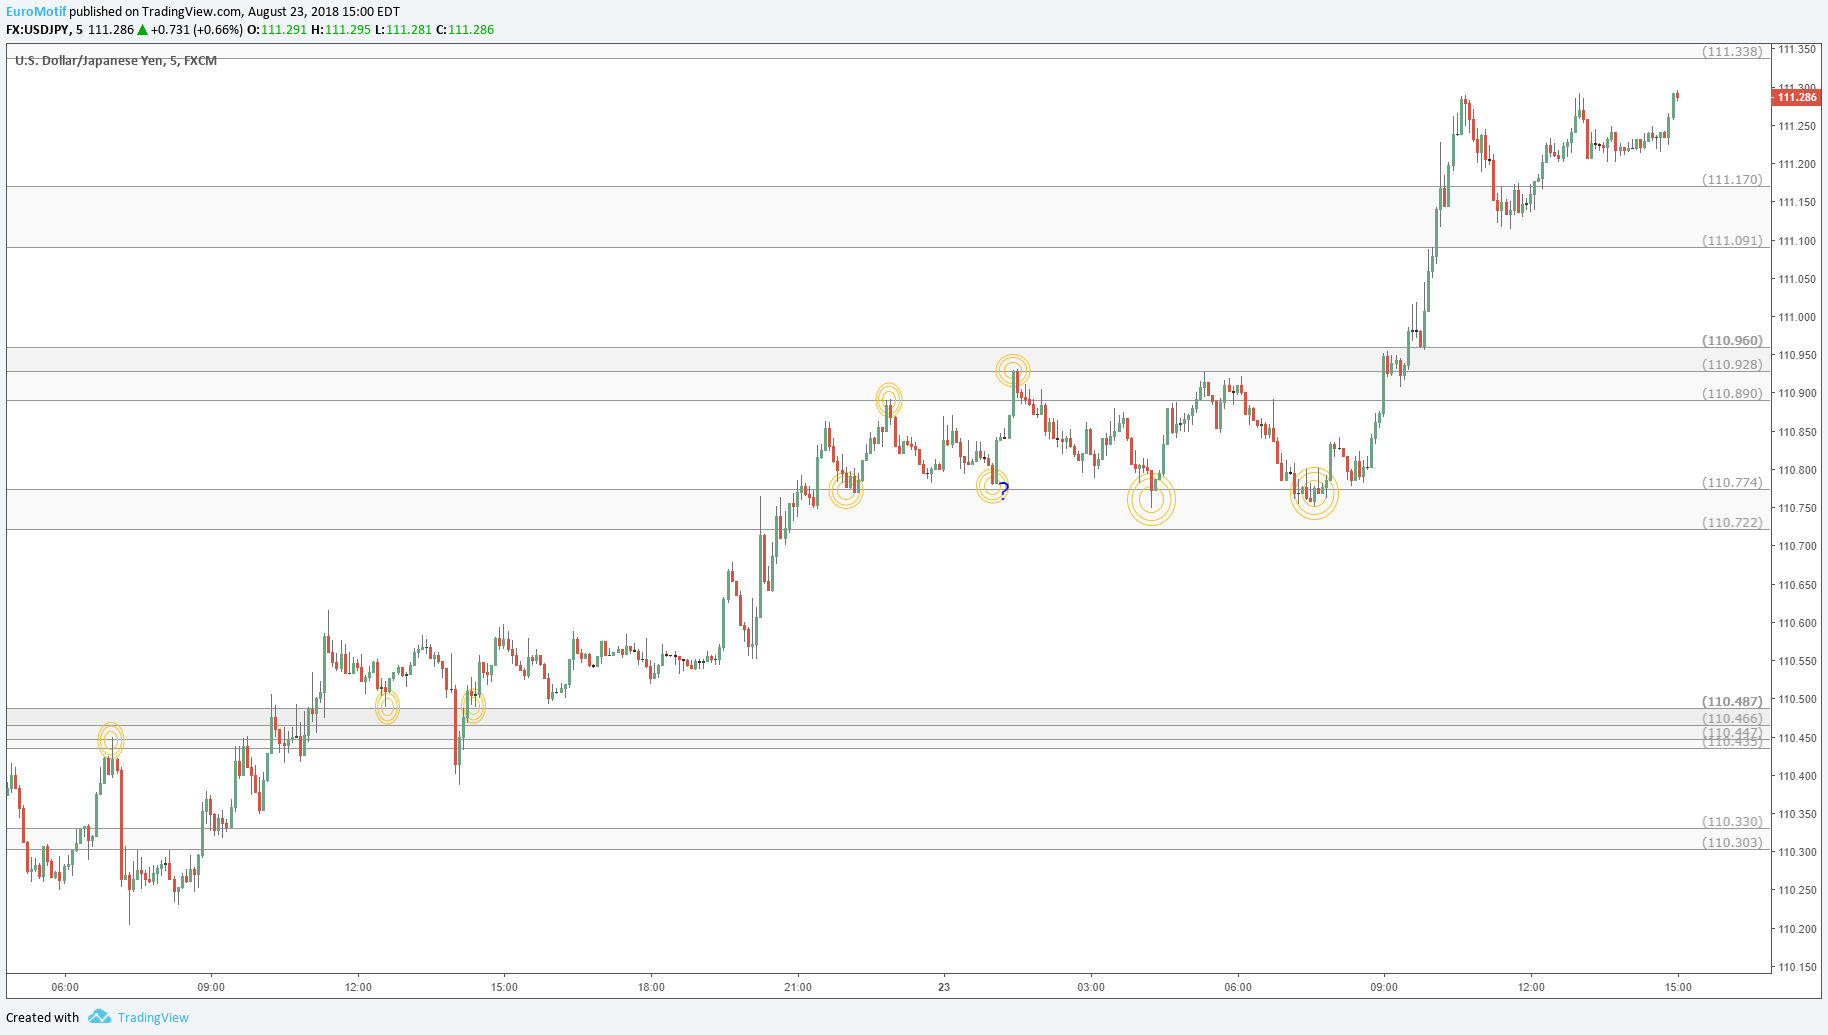
Task: Open the EuroMotif author link
Action: [36, 12]
